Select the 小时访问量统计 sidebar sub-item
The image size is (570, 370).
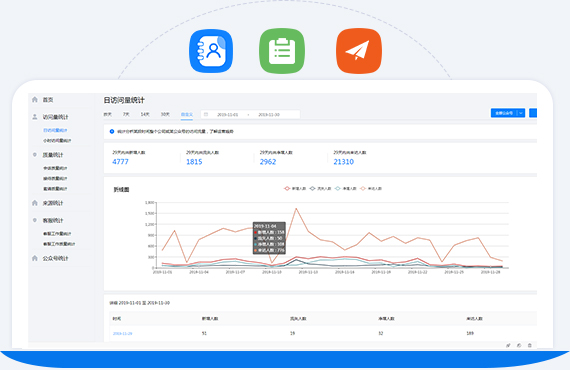57,140
